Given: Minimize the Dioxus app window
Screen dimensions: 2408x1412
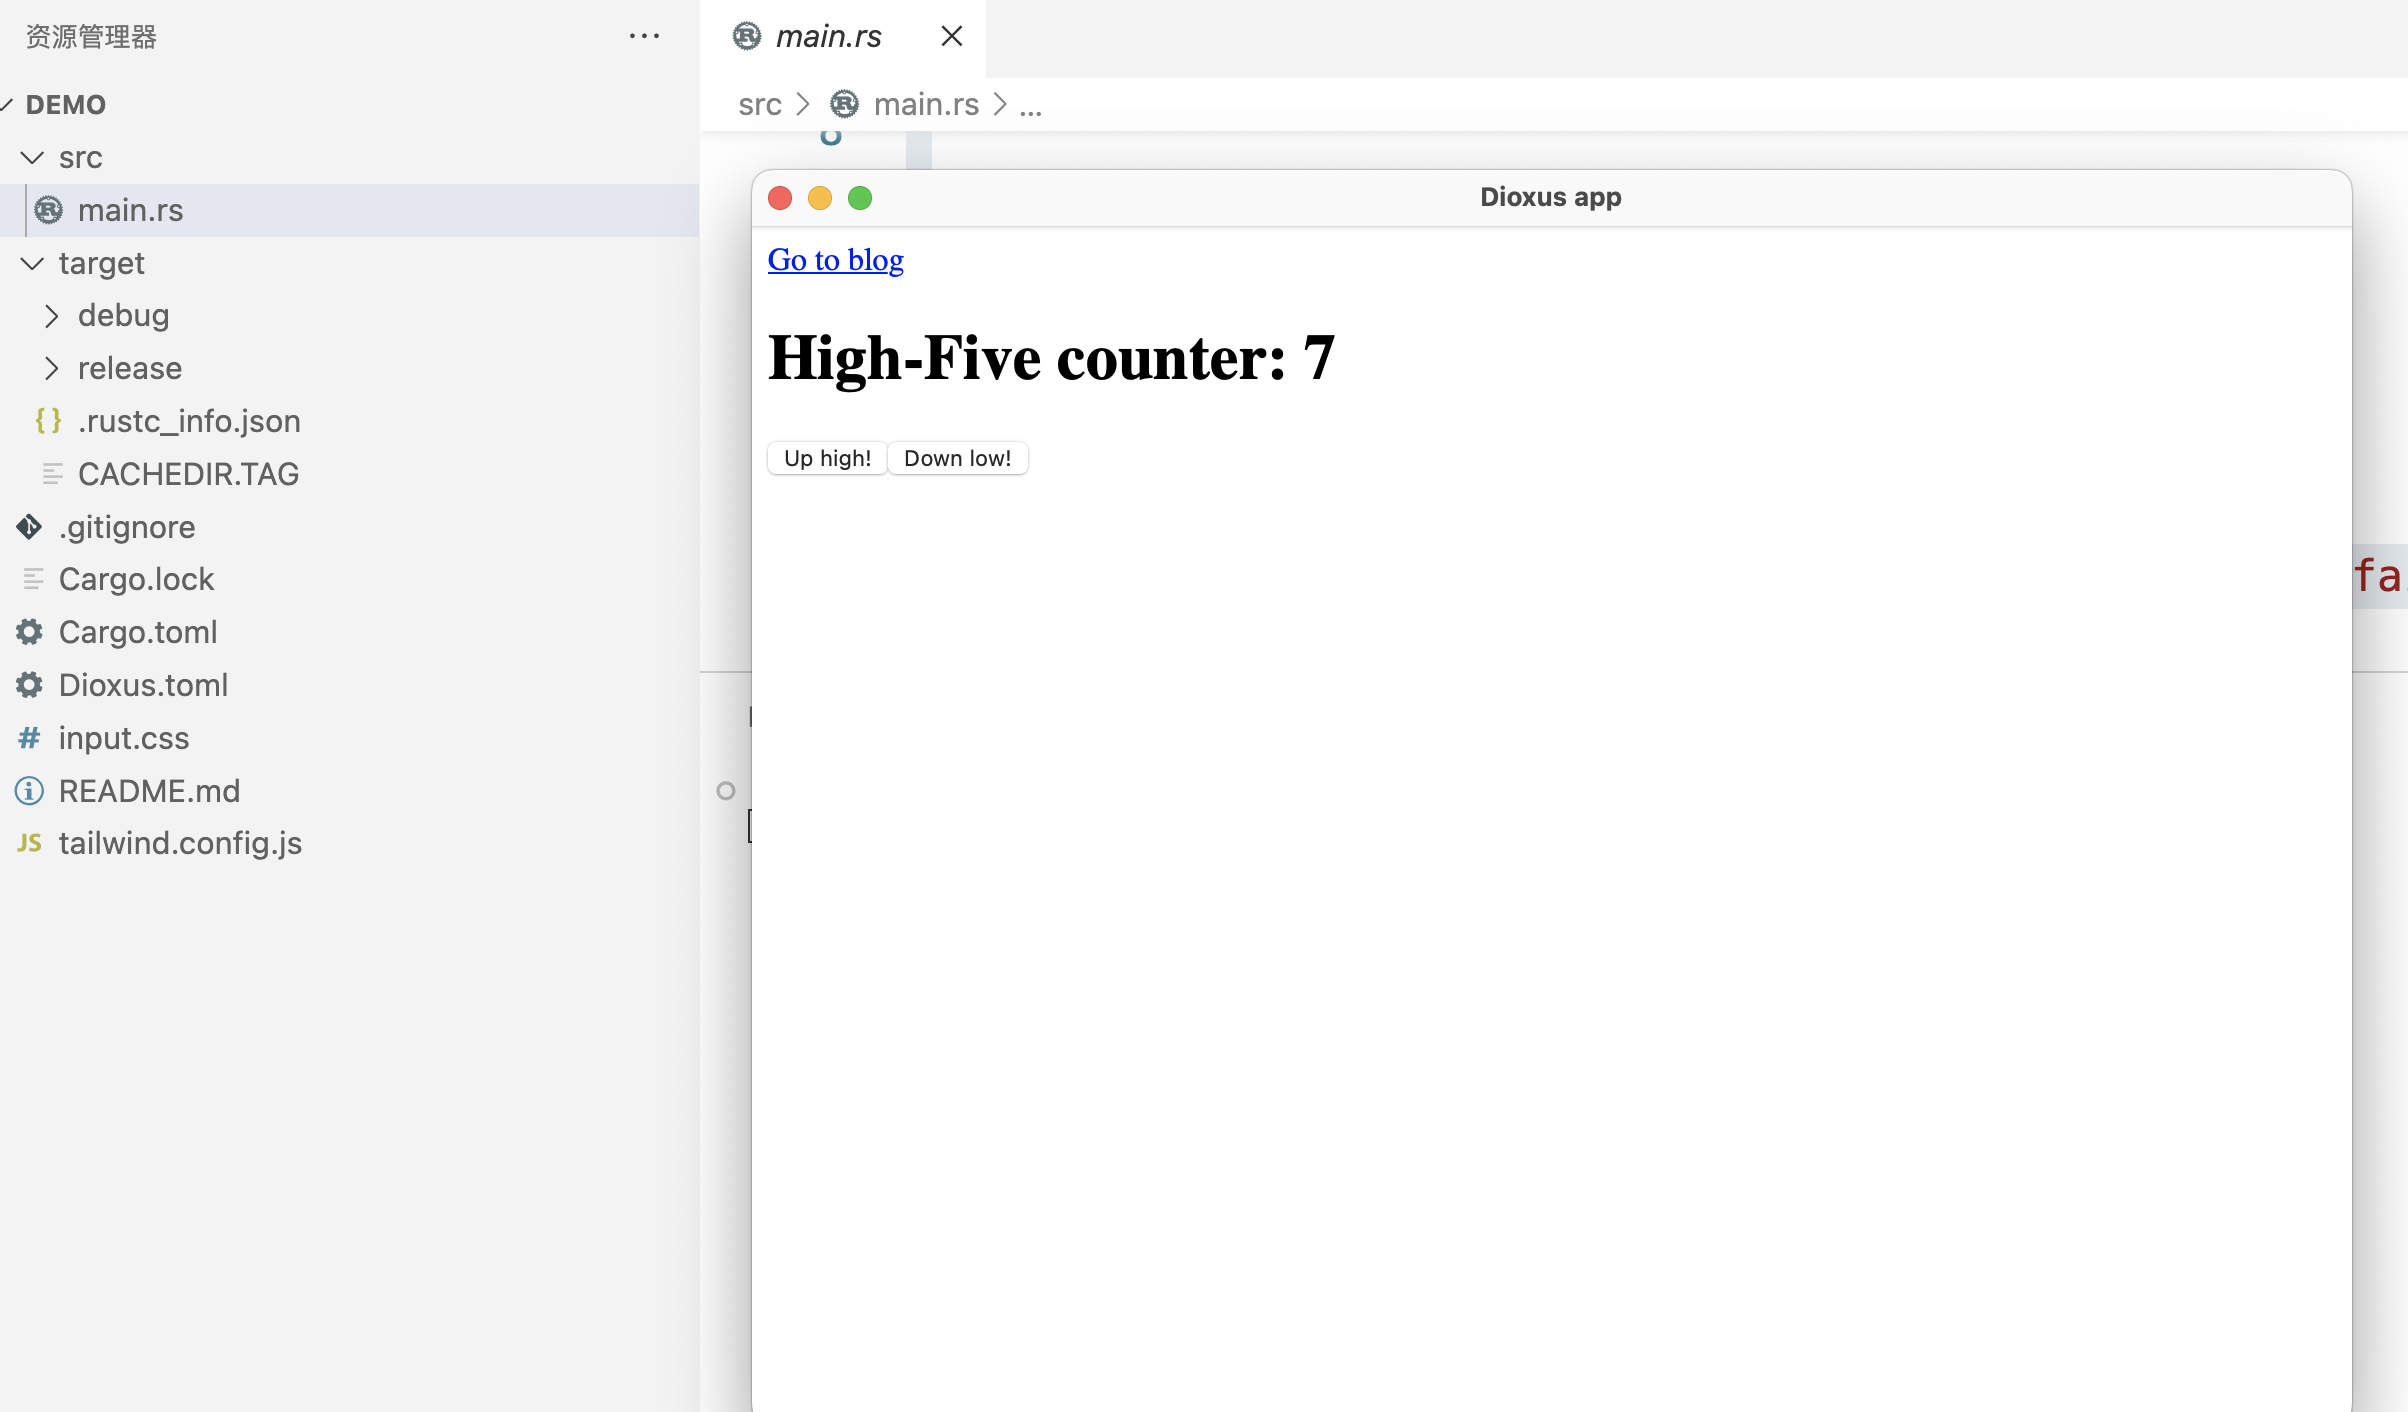Looking at the screenshot, I should (820, 198).
